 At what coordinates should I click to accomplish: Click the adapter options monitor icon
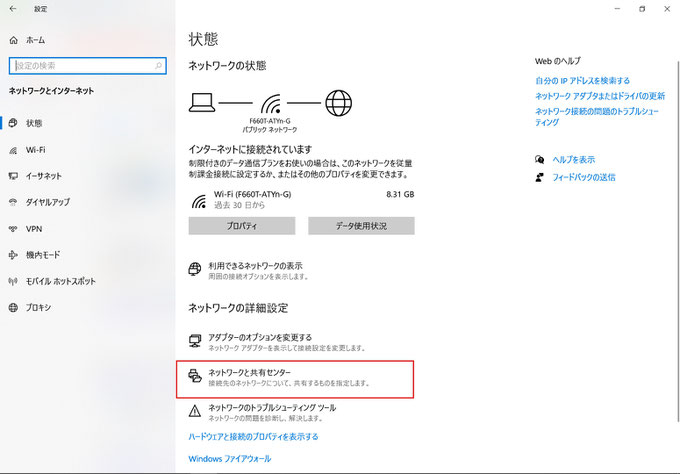(195, 341)
